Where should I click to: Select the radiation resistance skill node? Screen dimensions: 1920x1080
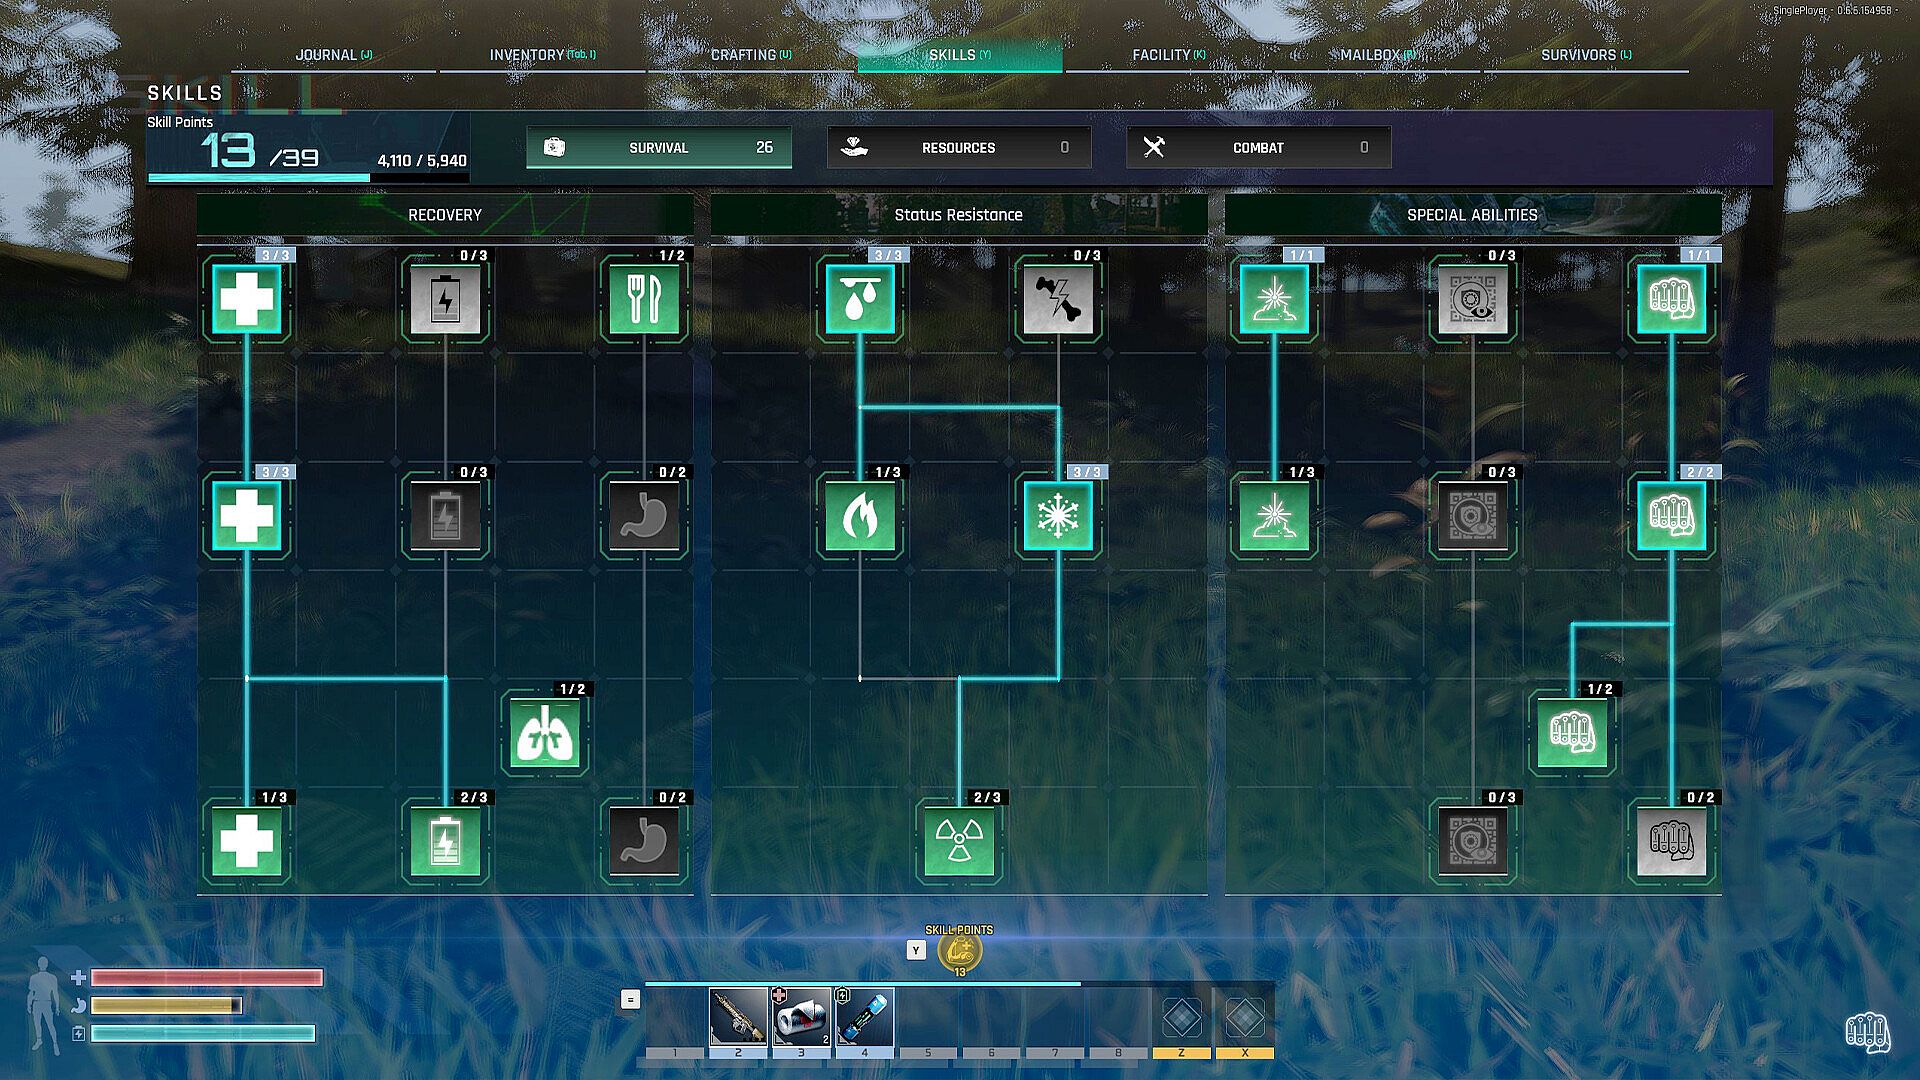(x=959, y=842)
